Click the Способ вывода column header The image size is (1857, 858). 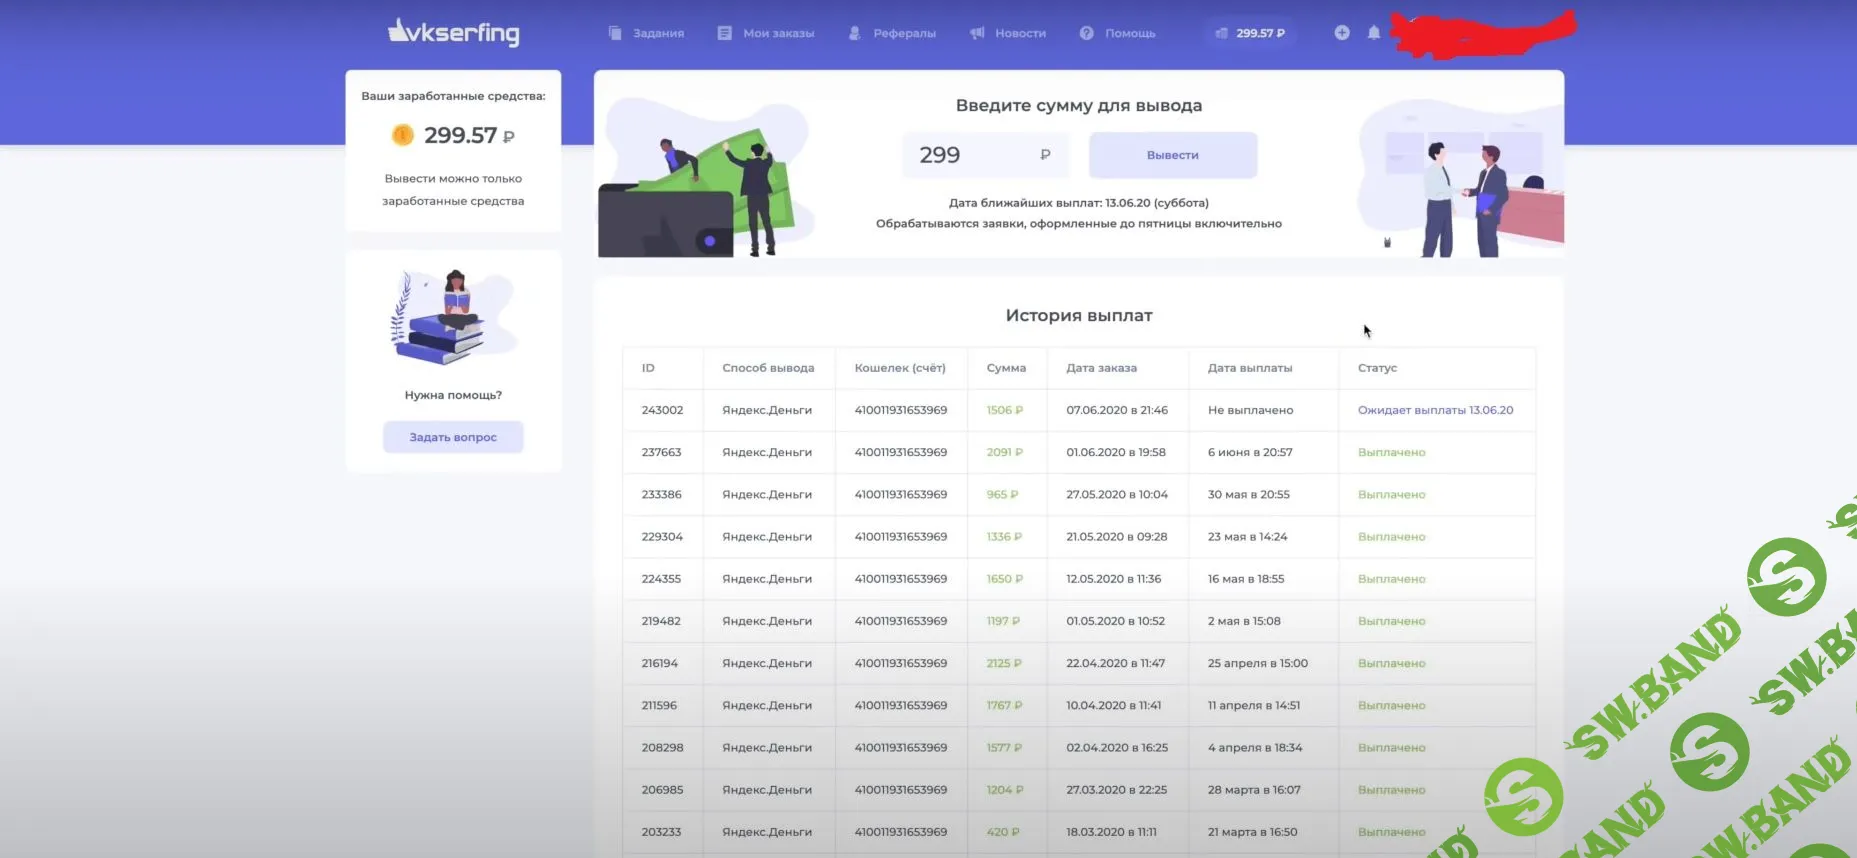[x=768, y=368]
